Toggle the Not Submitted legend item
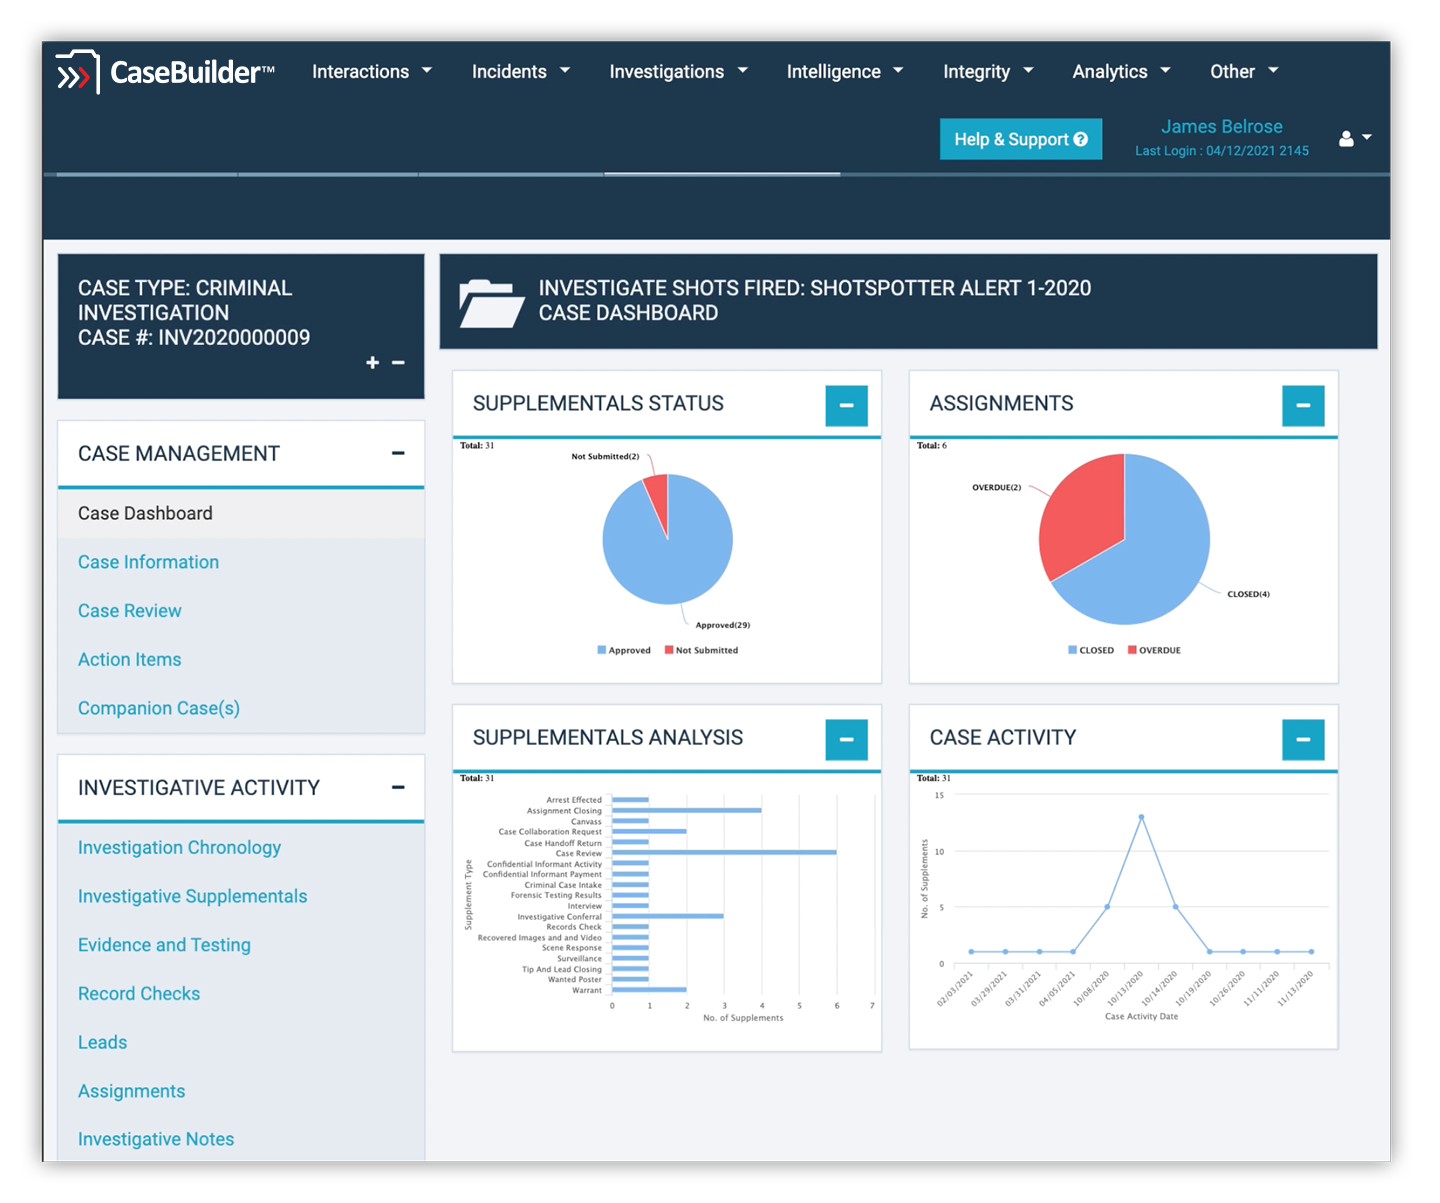The height and width of the screenshot is (1203, 1440). click(x=701, y=651)
